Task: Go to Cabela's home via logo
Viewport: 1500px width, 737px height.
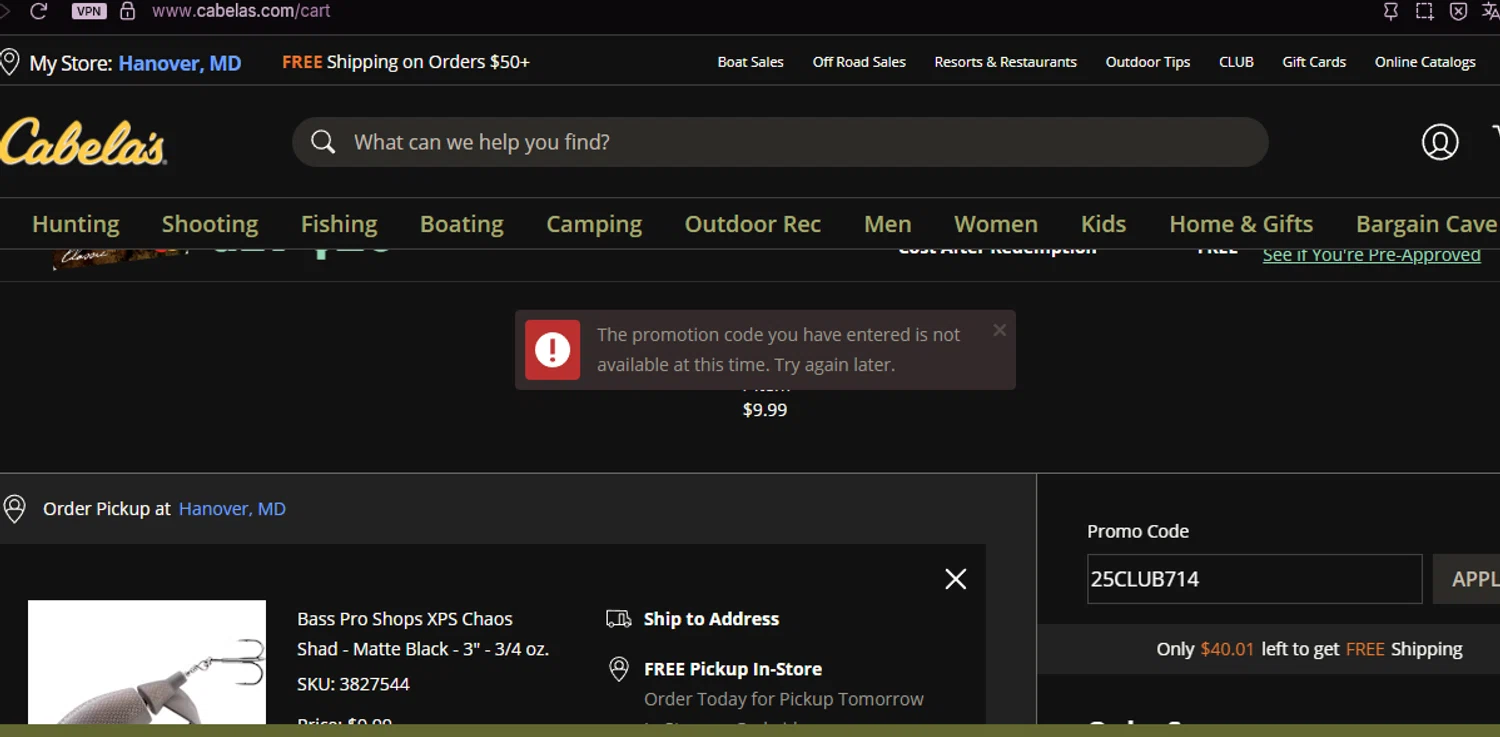Action: [83, 142]
